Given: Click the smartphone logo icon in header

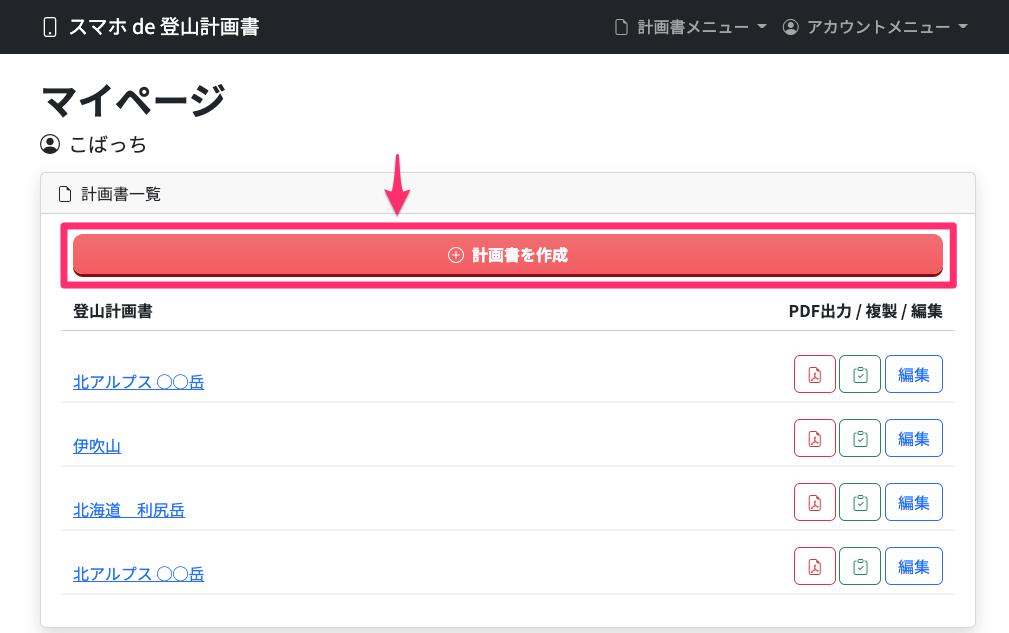Looking at the screenshot, I should pyautogui.click(x=50, y=27).
